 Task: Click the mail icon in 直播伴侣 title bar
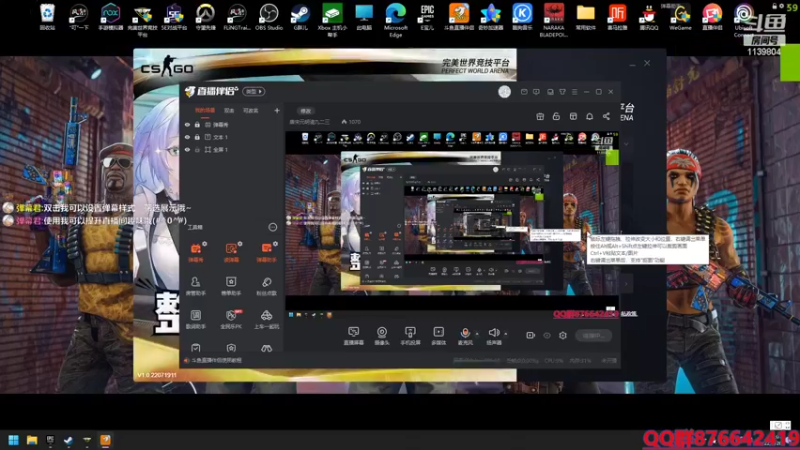coord(524,92)
